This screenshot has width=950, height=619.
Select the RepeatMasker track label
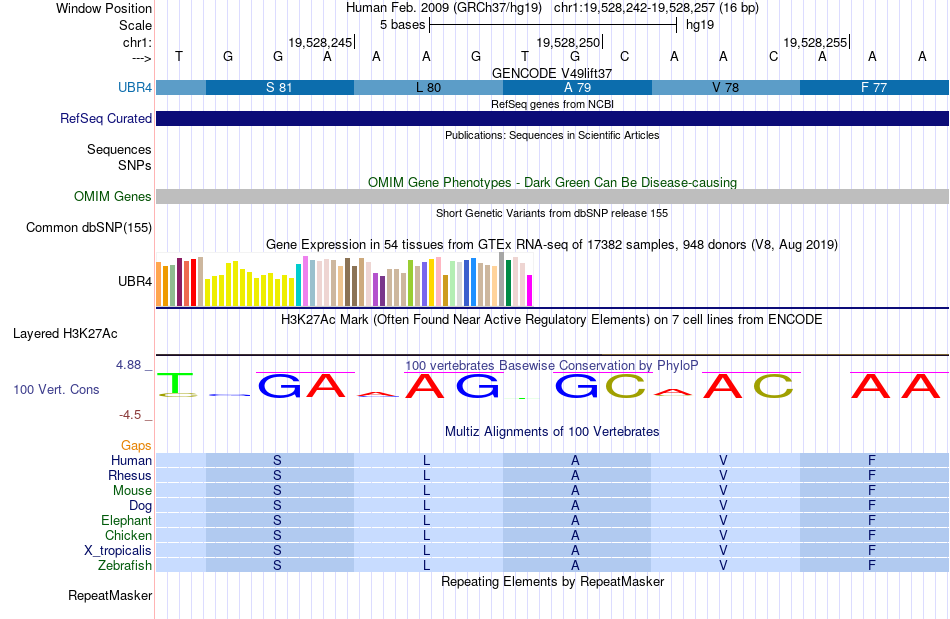pos(110,595)
